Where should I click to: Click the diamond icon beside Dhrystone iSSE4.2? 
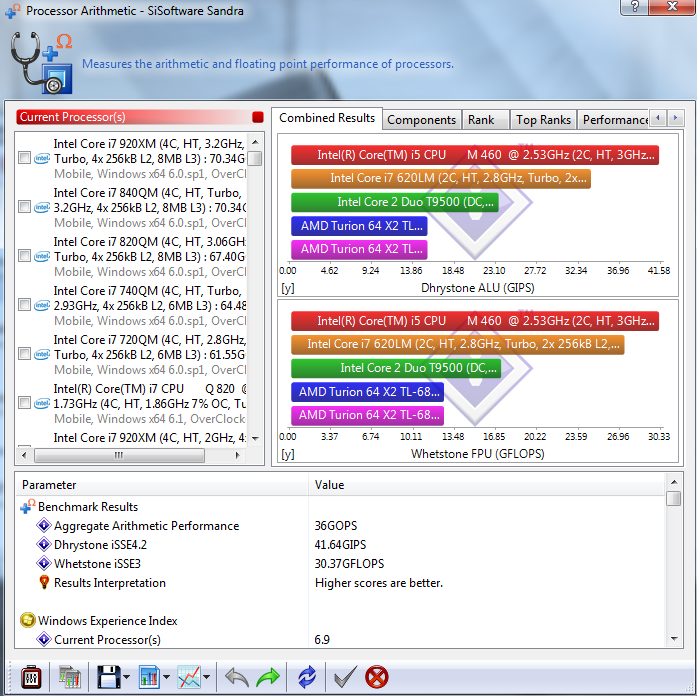pos(44,544)
